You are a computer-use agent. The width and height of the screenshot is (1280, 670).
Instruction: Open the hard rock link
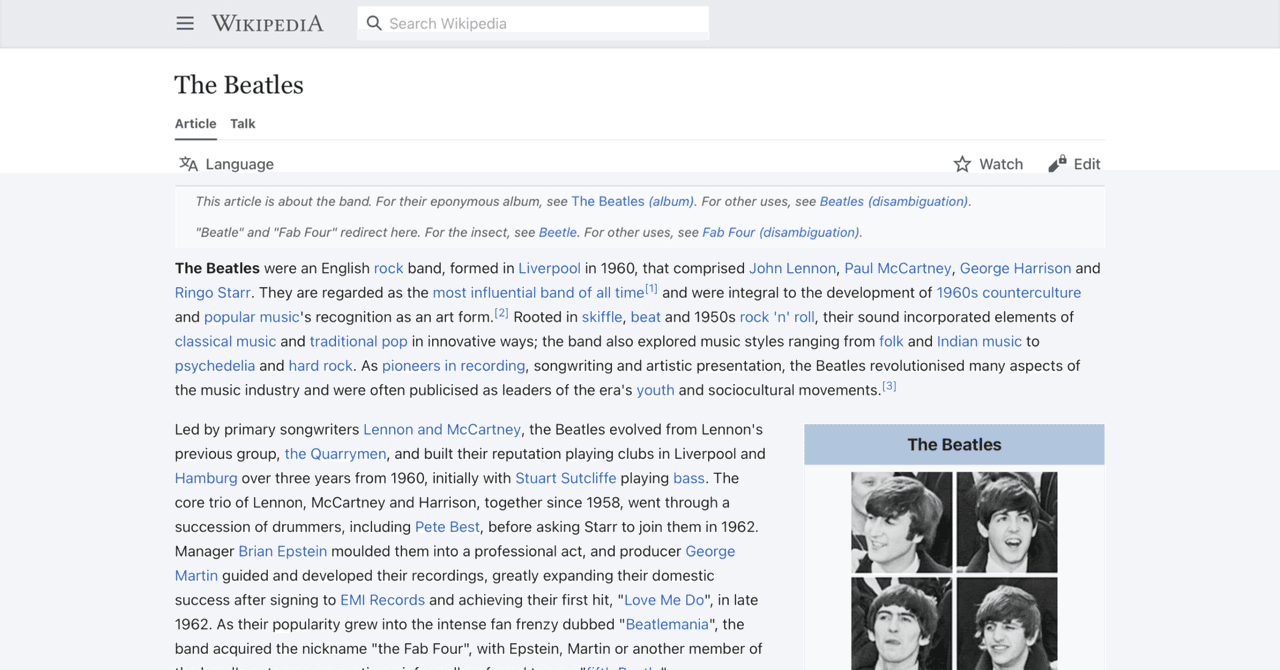tap(321, 366)
